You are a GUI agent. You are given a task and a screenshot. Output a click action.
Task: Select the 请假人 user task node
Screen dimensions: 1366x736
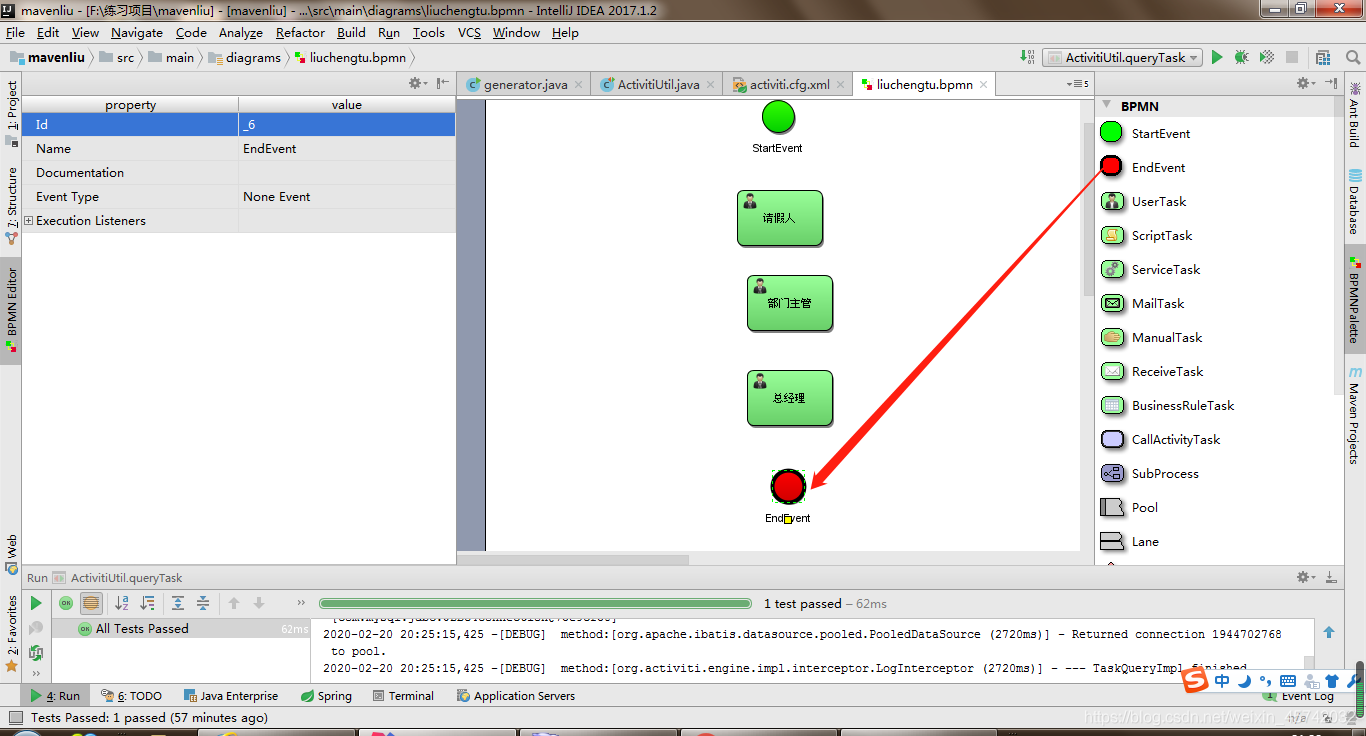[x=780, y=218]
